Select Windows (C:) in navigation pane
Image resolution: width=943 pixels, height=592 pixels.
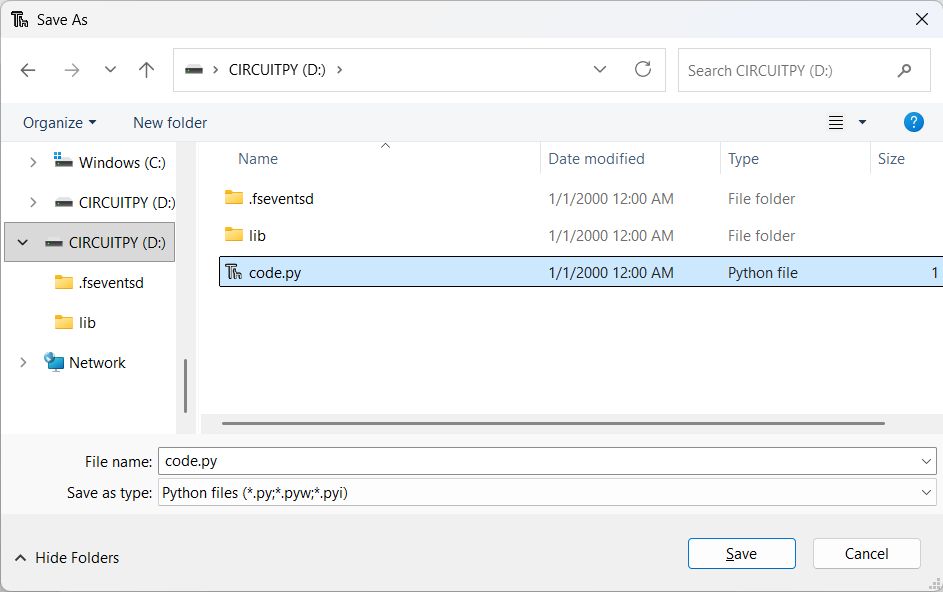pyautogui.click(x=122, y=162)
